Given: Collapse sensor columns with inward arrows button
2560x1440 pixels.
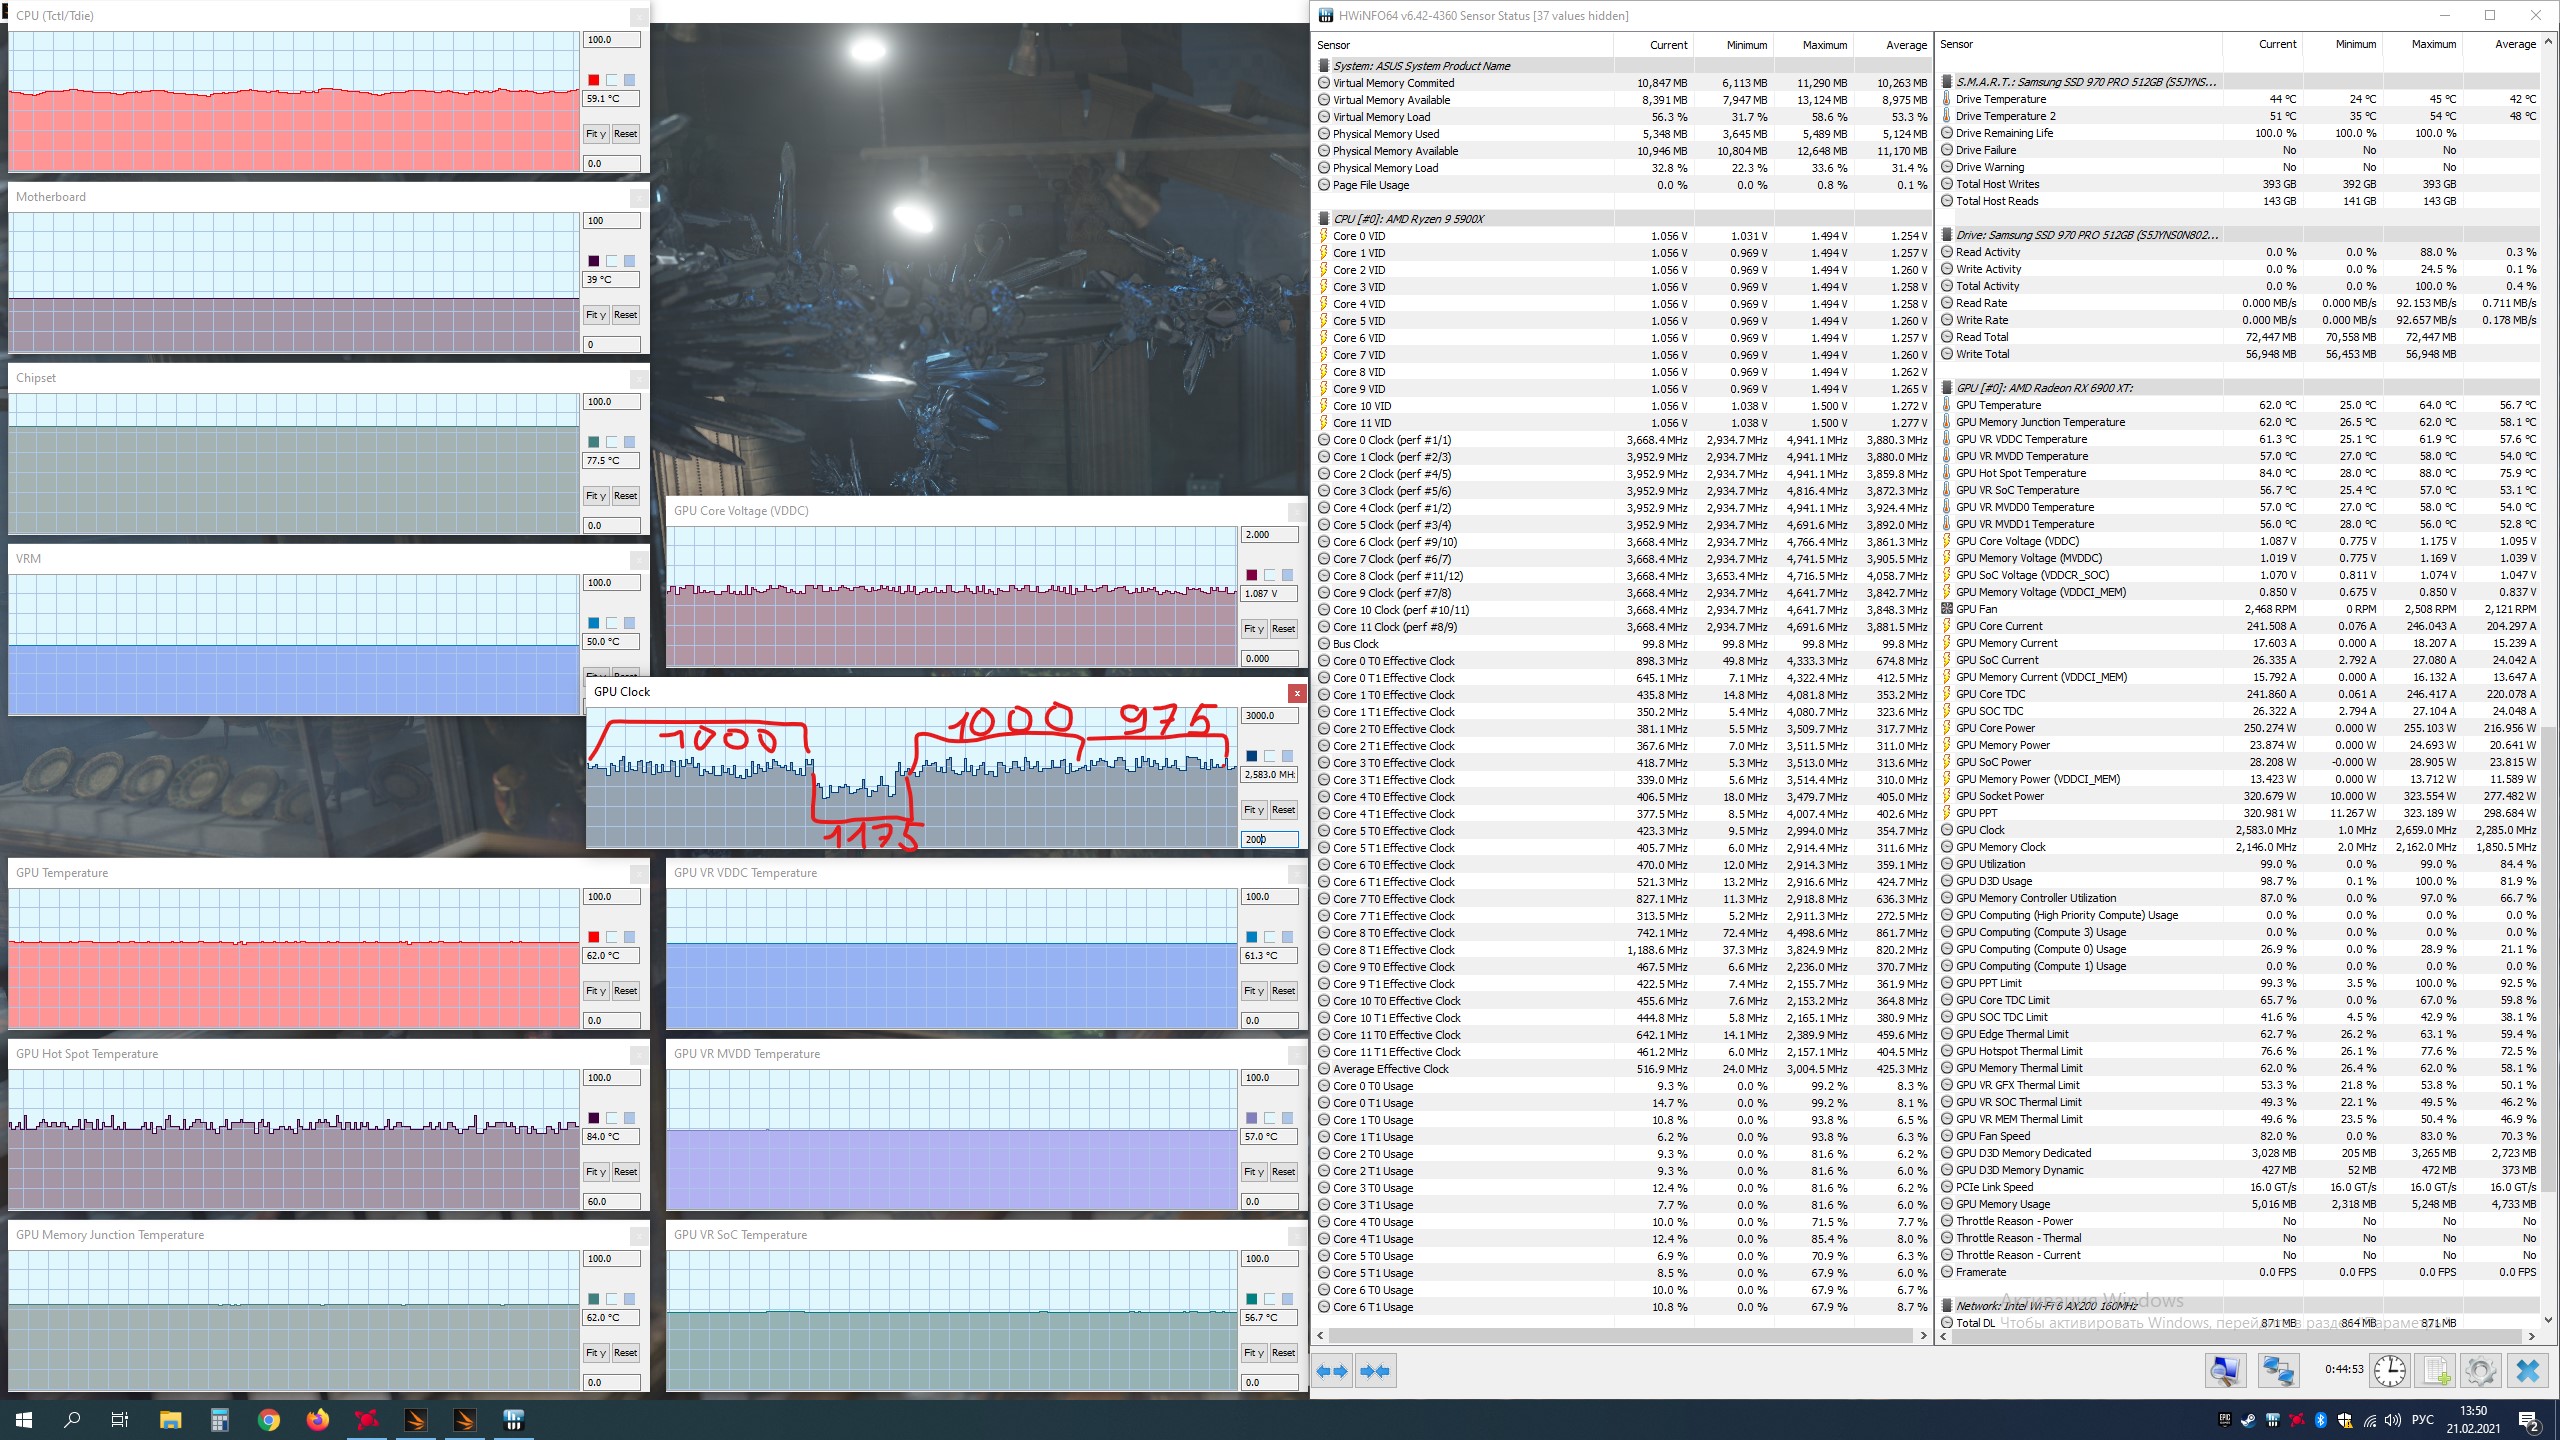Looking at the screenshot, I should (1375, 1371).
